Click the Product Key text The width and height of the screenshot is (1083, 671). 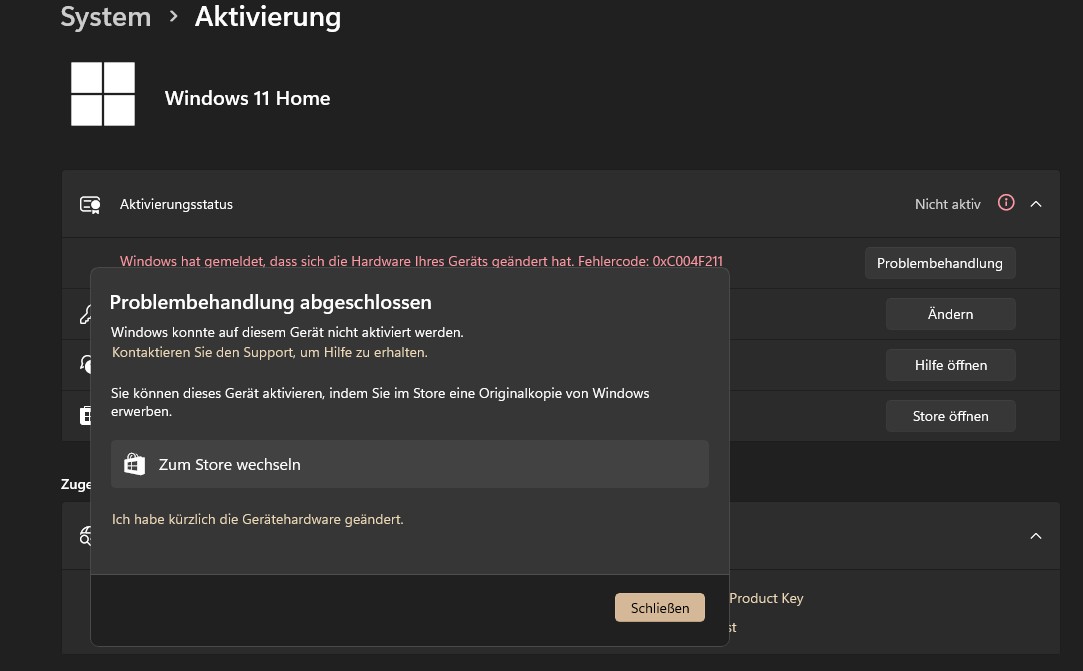tap(766, 598)
